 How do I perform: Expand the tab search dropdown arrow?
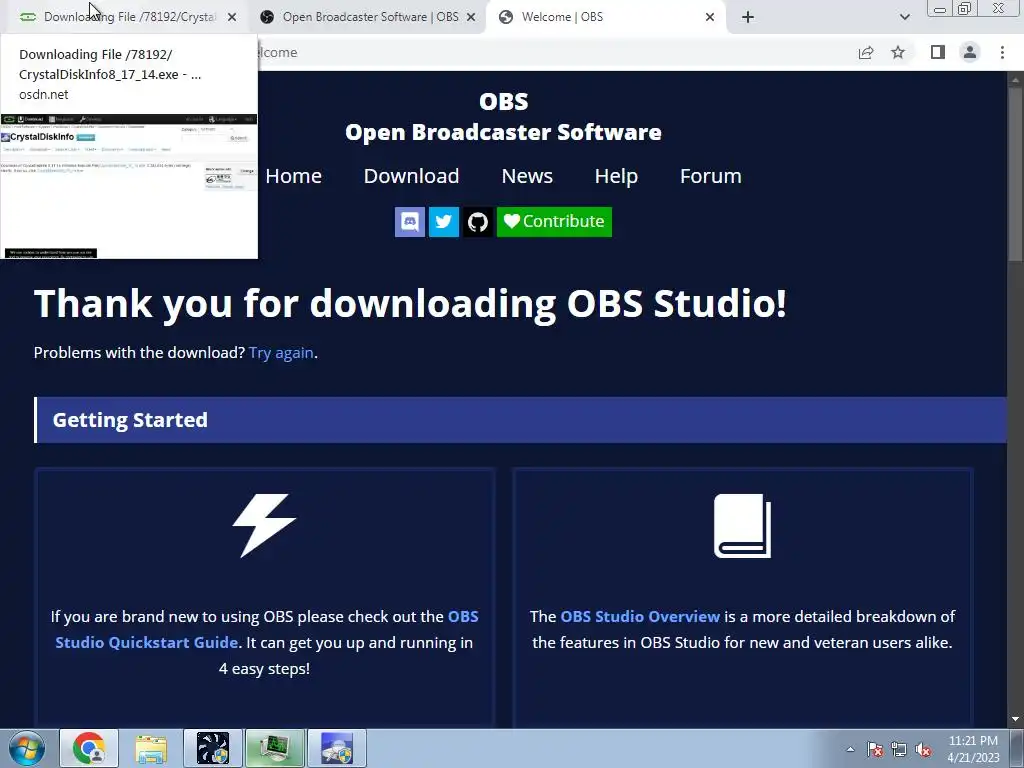(x=904, y=18)
